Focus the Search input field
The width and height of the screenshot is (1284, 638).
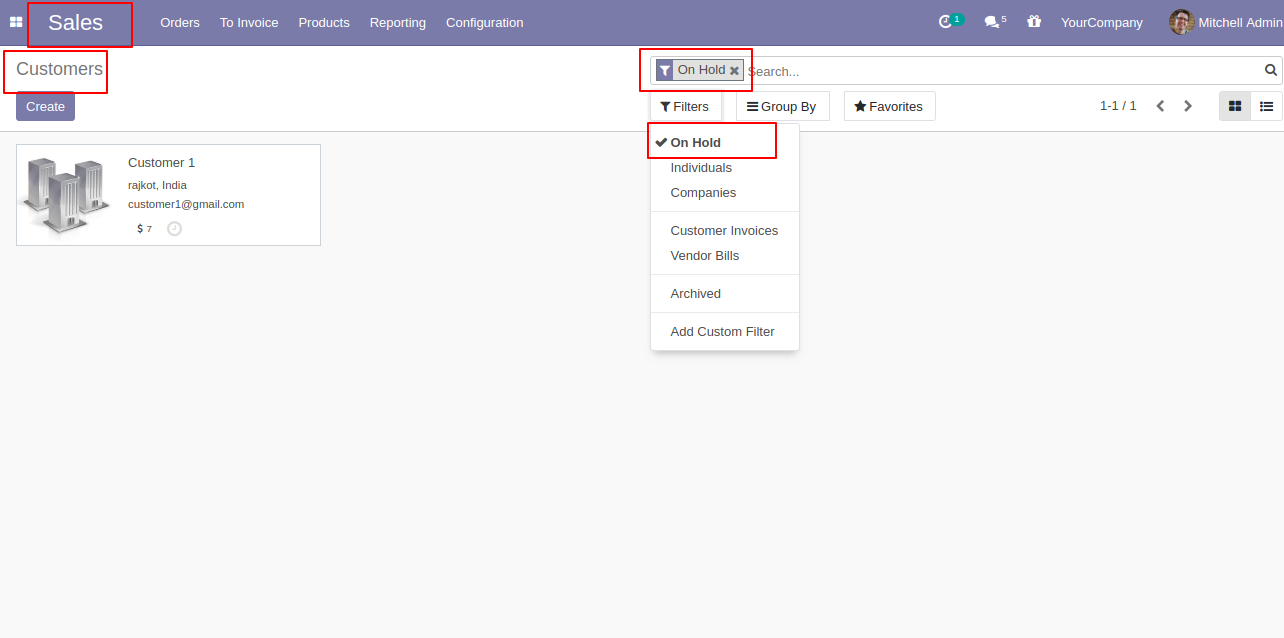coord(1003,71)
